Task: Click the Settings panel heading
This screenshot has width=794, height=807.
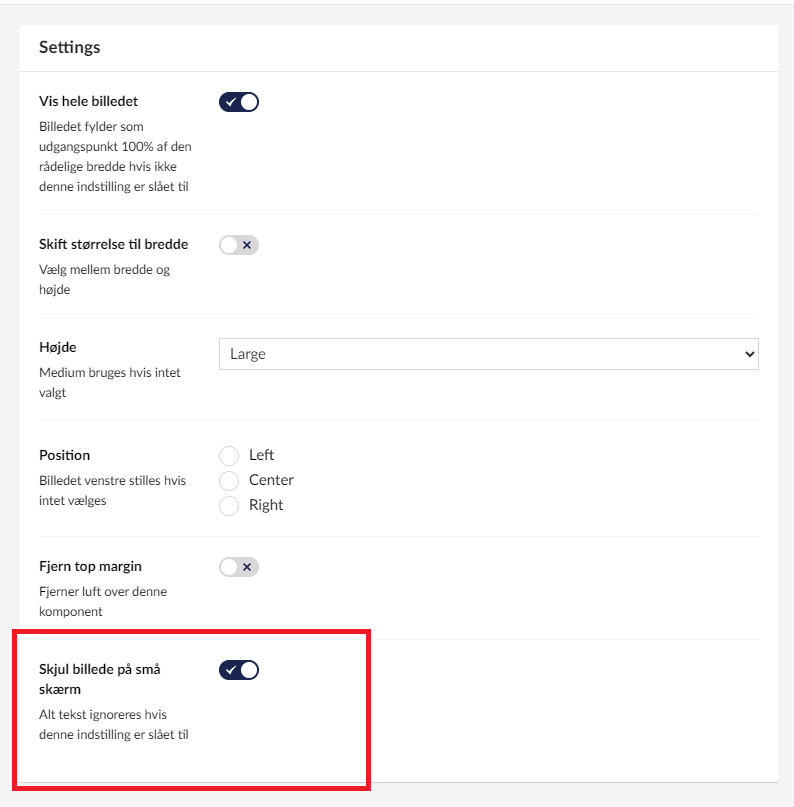Action: point(69,47)
